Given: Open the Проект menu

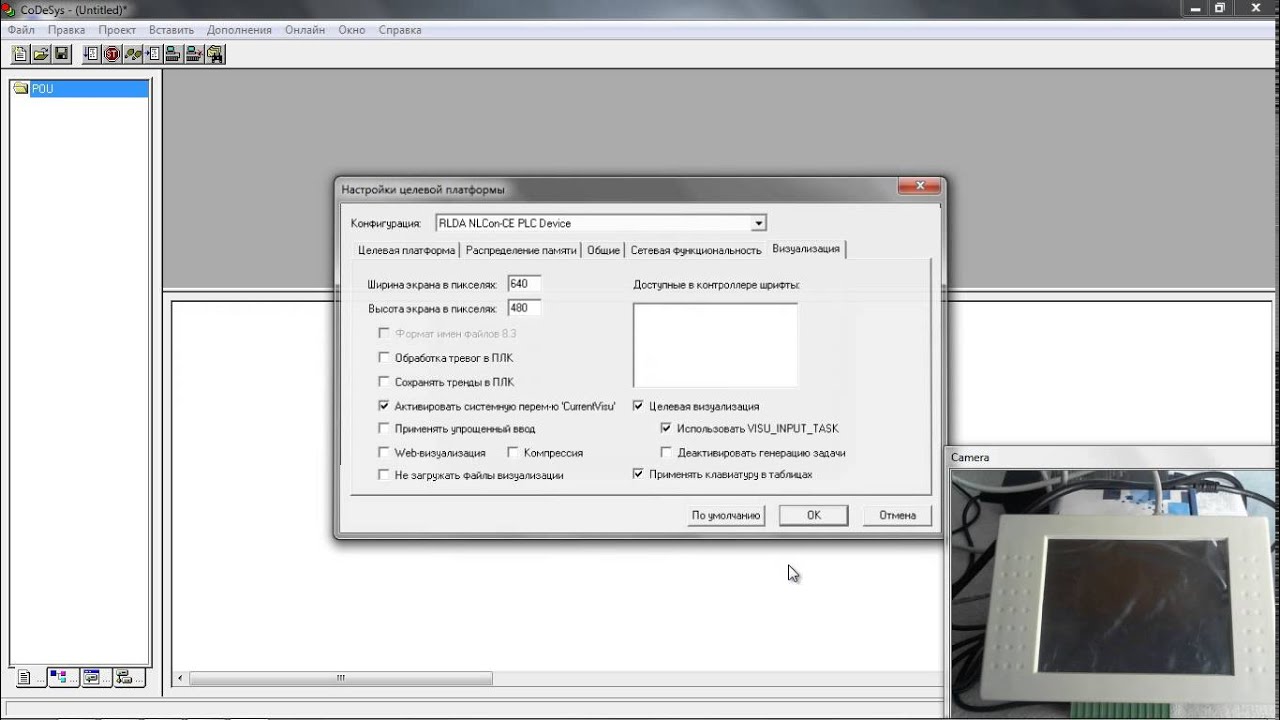Looking at the screenshot, I should (117, 30).
